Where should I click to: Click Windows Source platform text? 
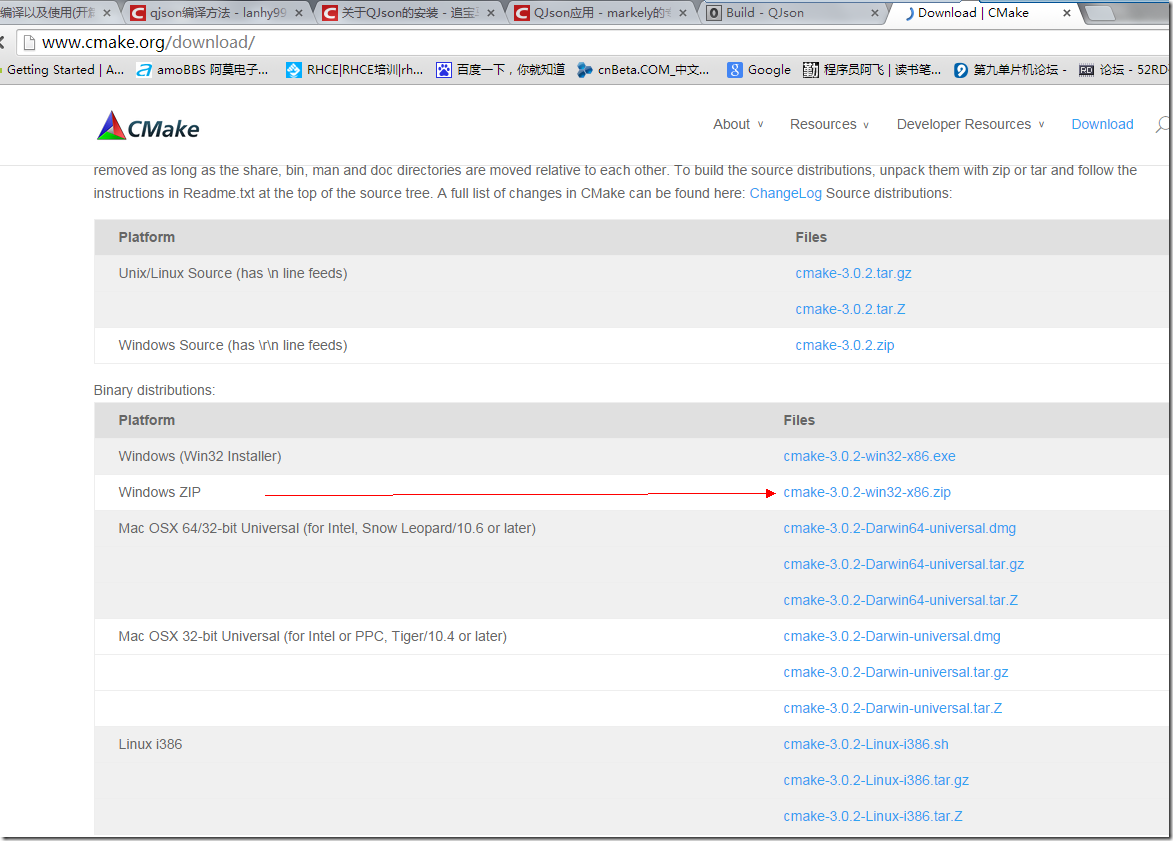233,345
